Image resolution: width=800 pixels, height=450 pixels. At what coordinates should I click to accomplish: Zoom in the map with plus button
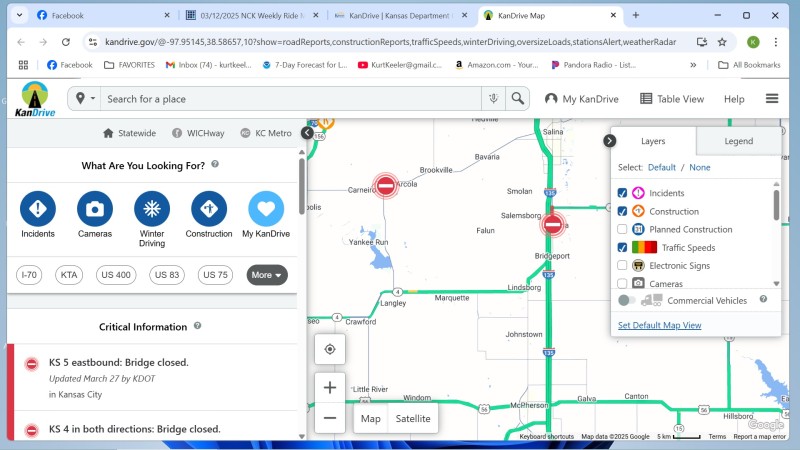click(330, 387)
